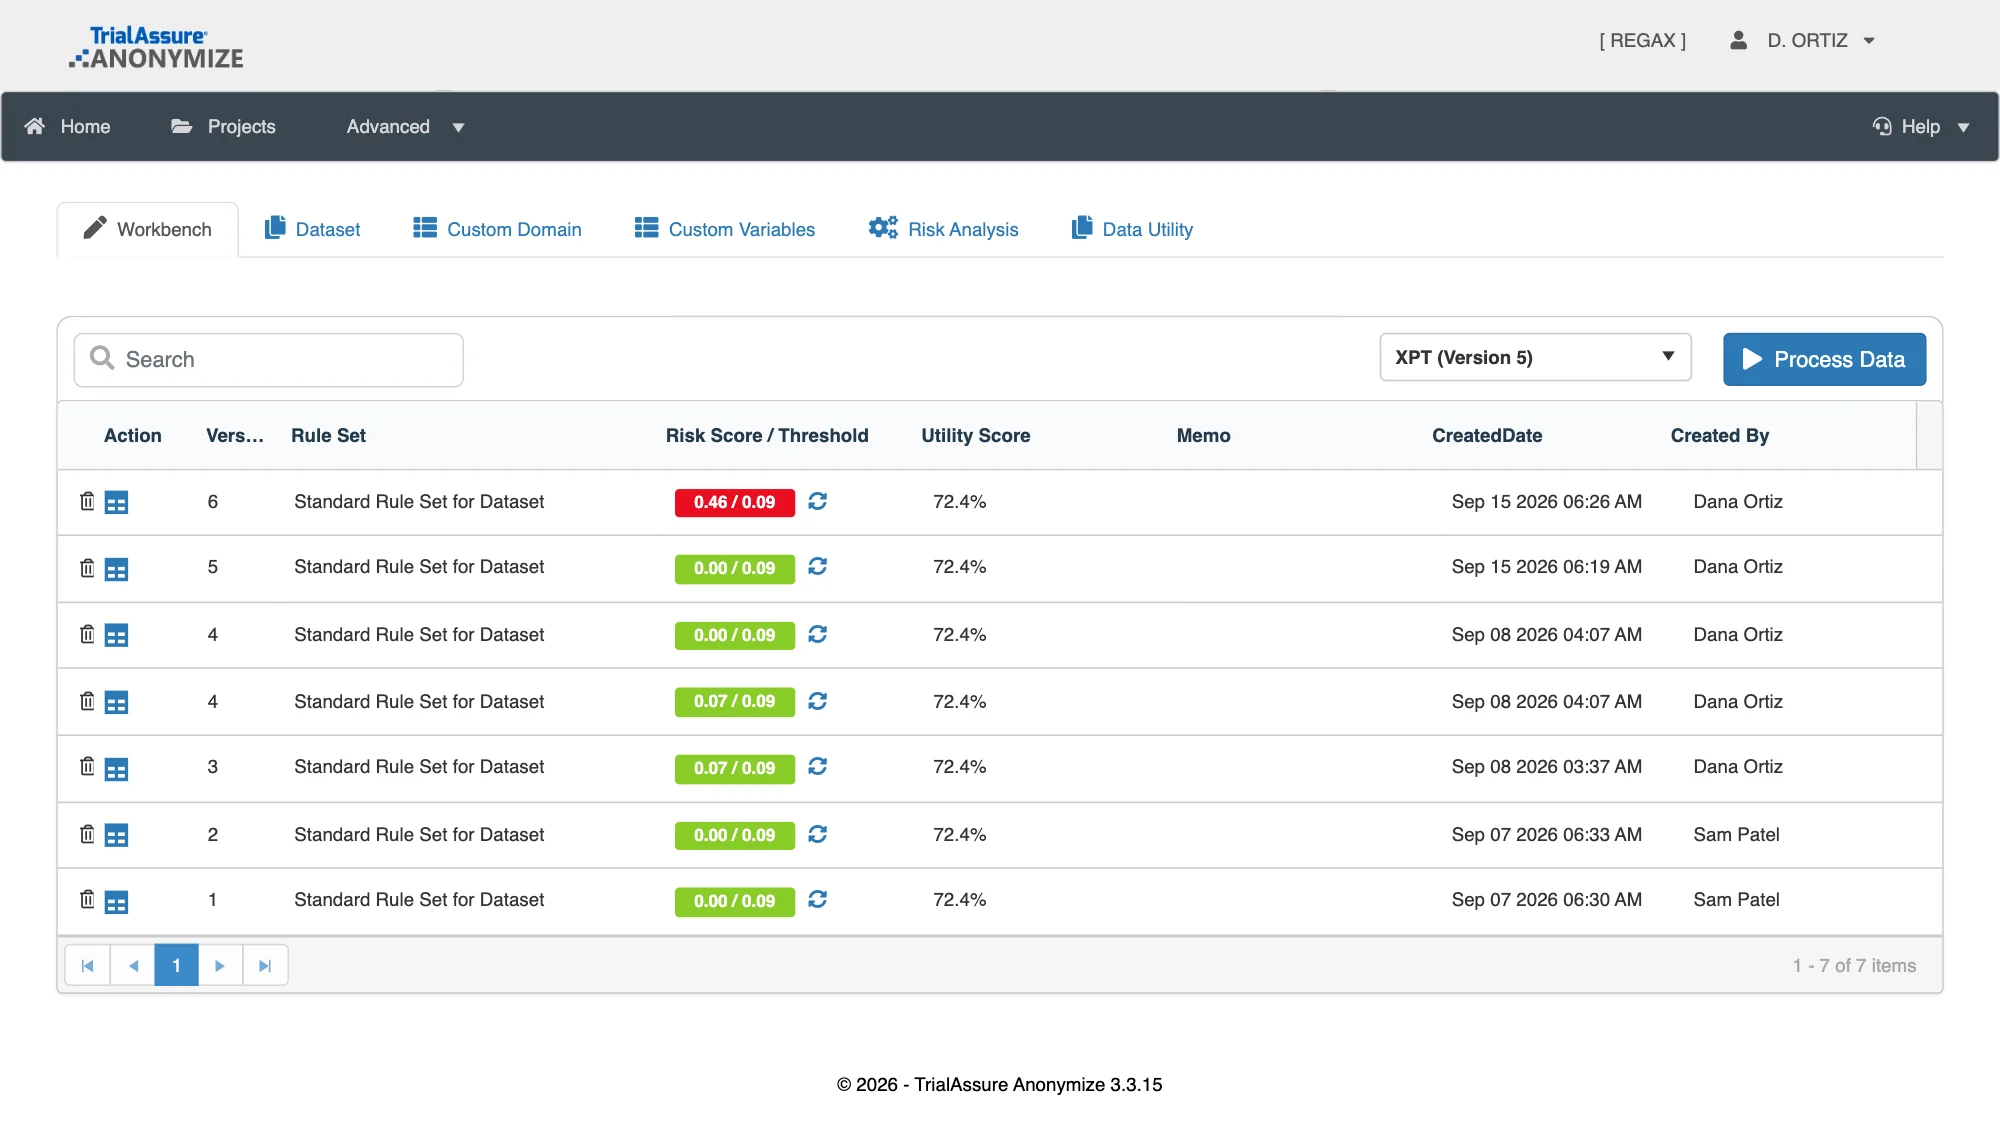The height and width of the screenshot is (1125, 2000).
Task: Delete the version 2 row
Action: (87, 834)
